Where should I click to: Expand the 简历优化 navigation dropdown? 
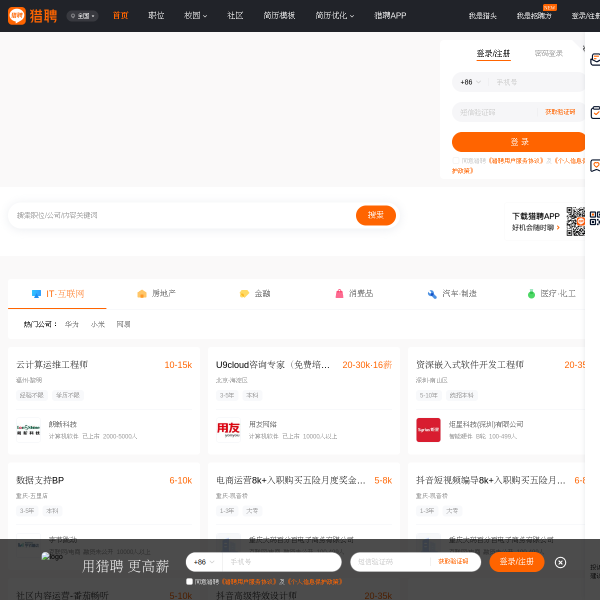[334, 15]
